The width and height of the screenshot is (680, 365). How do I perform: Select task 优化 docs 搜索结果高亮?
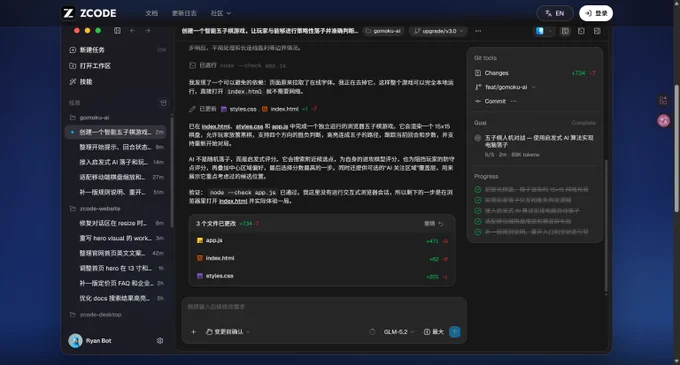click(x=115, y=298)
